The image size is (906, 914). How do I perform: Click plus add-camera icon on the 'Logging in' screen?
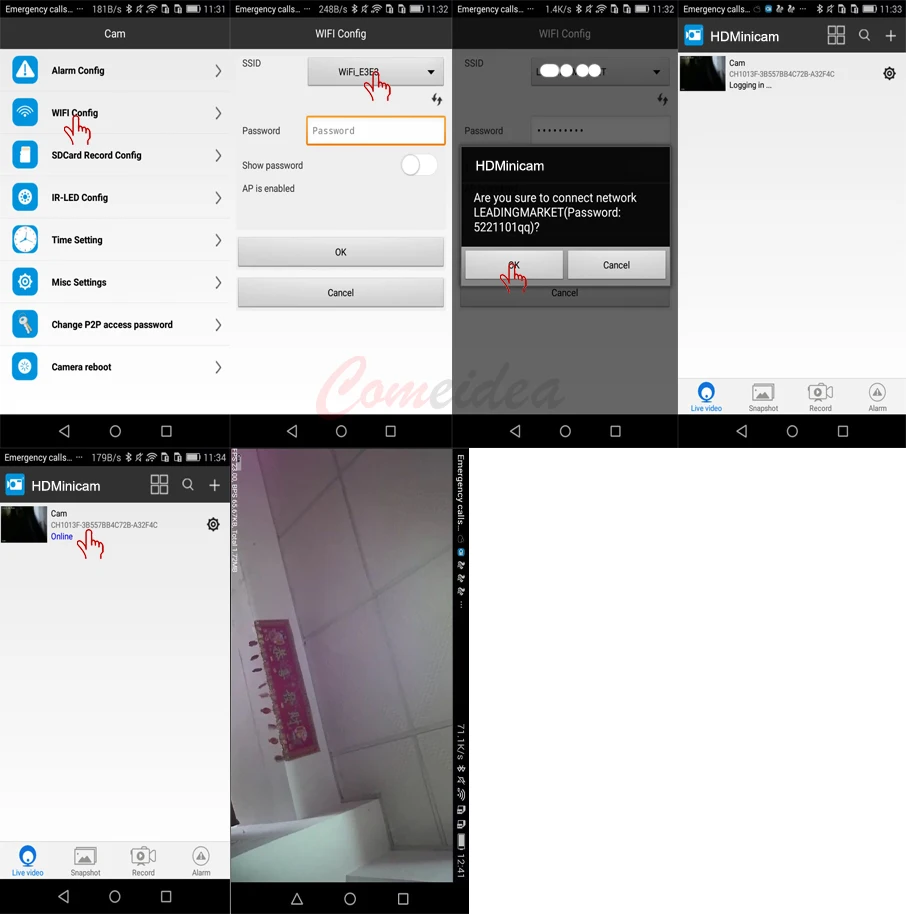tap(891, 36)
